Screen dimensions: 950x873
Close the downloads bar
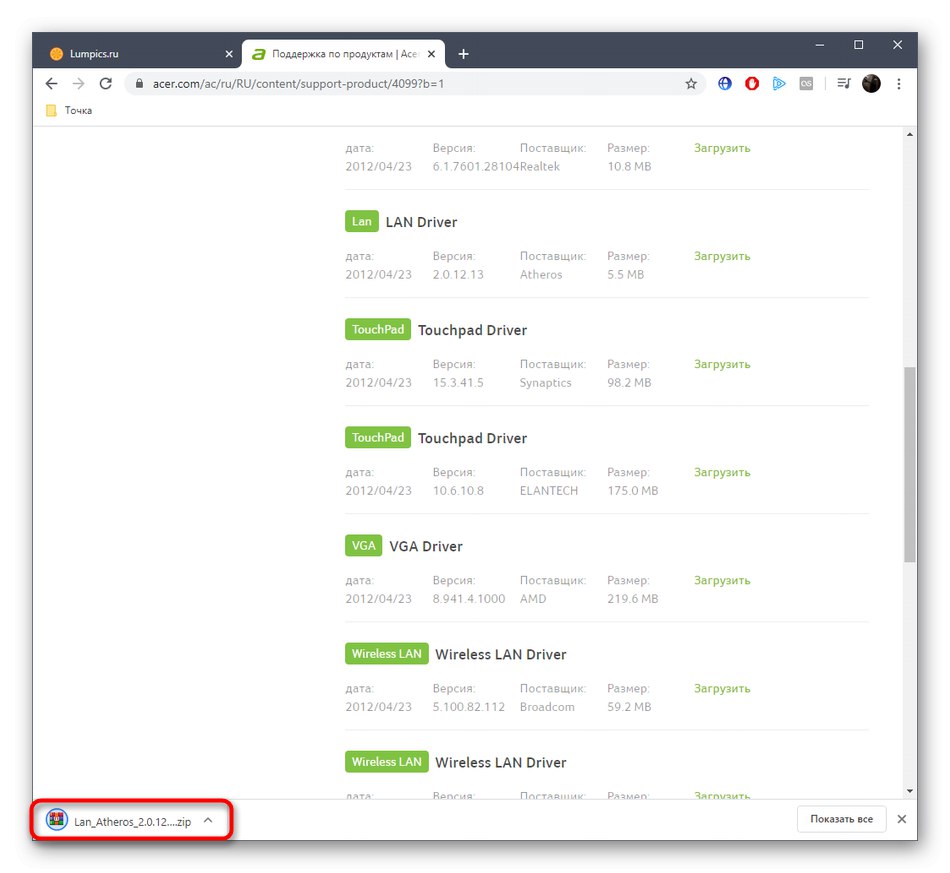click(x=902, y=819)
